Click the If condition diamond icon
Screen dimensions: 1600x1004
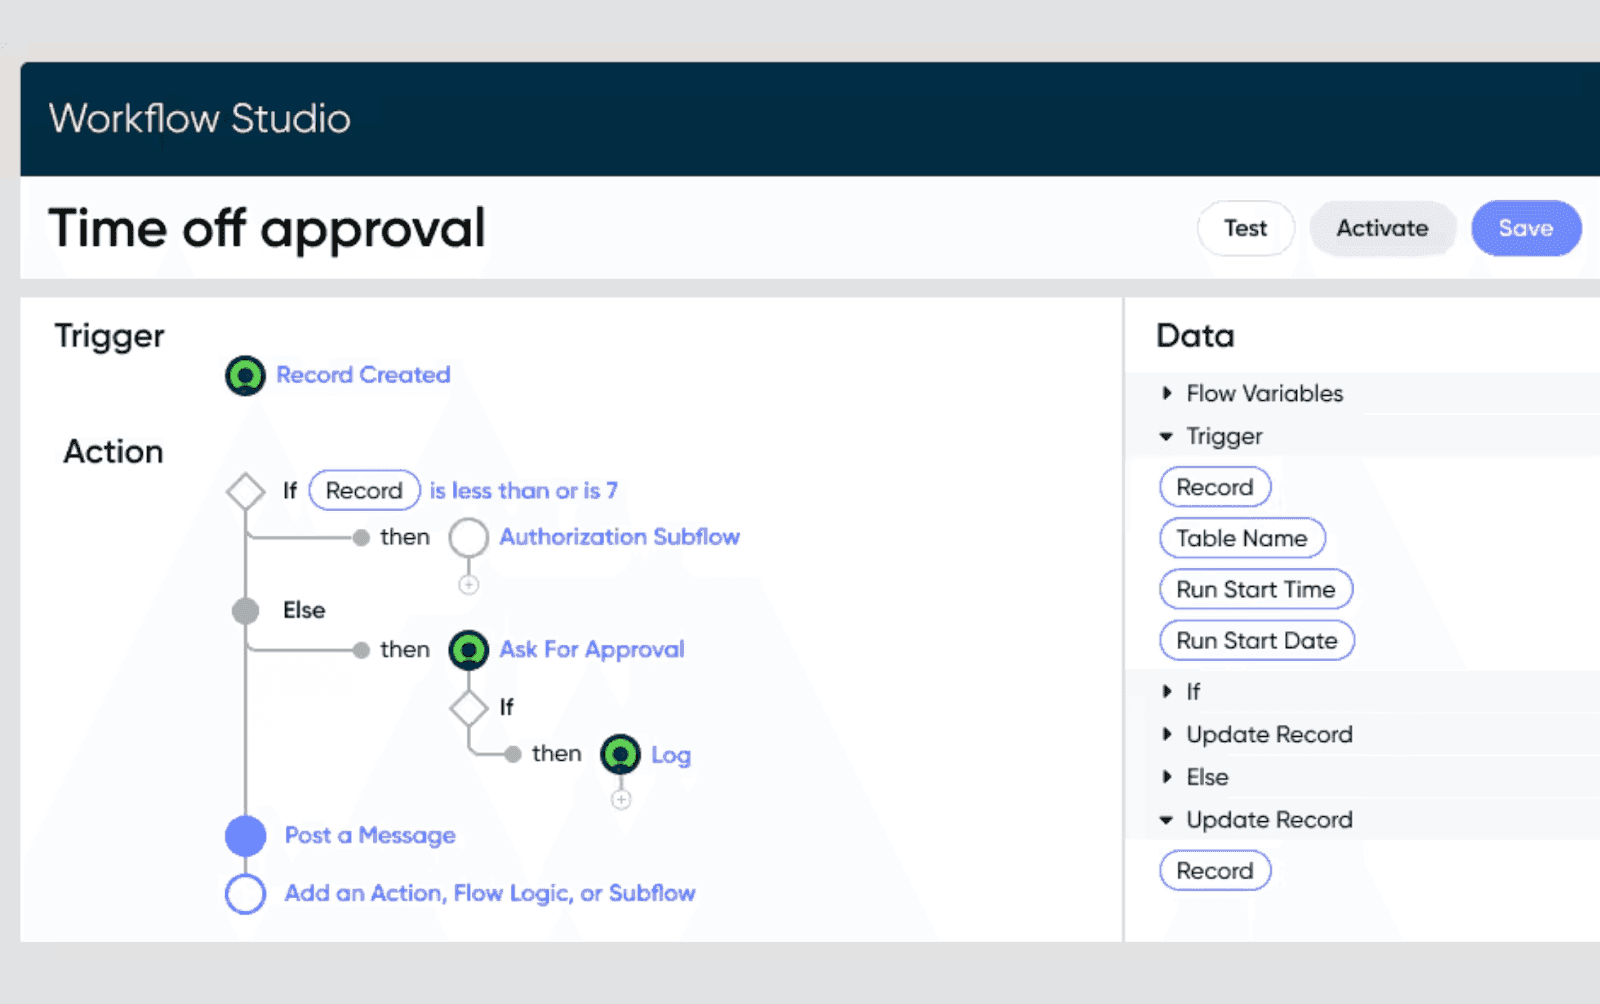245,490
